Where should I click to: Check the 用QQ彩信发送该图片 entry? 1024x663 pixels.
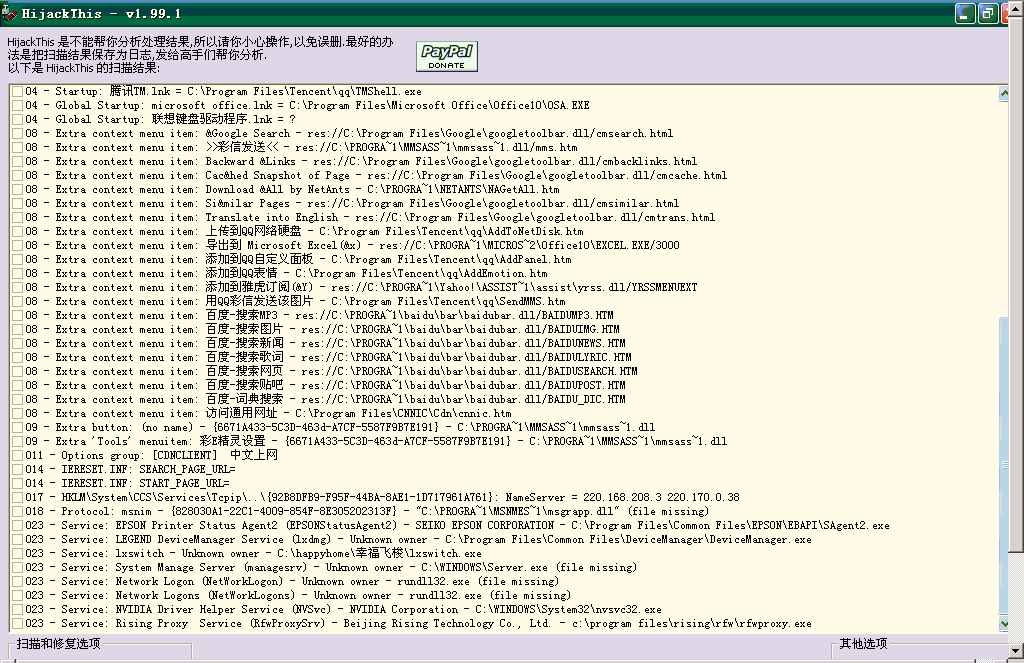[x=18, y=301]
